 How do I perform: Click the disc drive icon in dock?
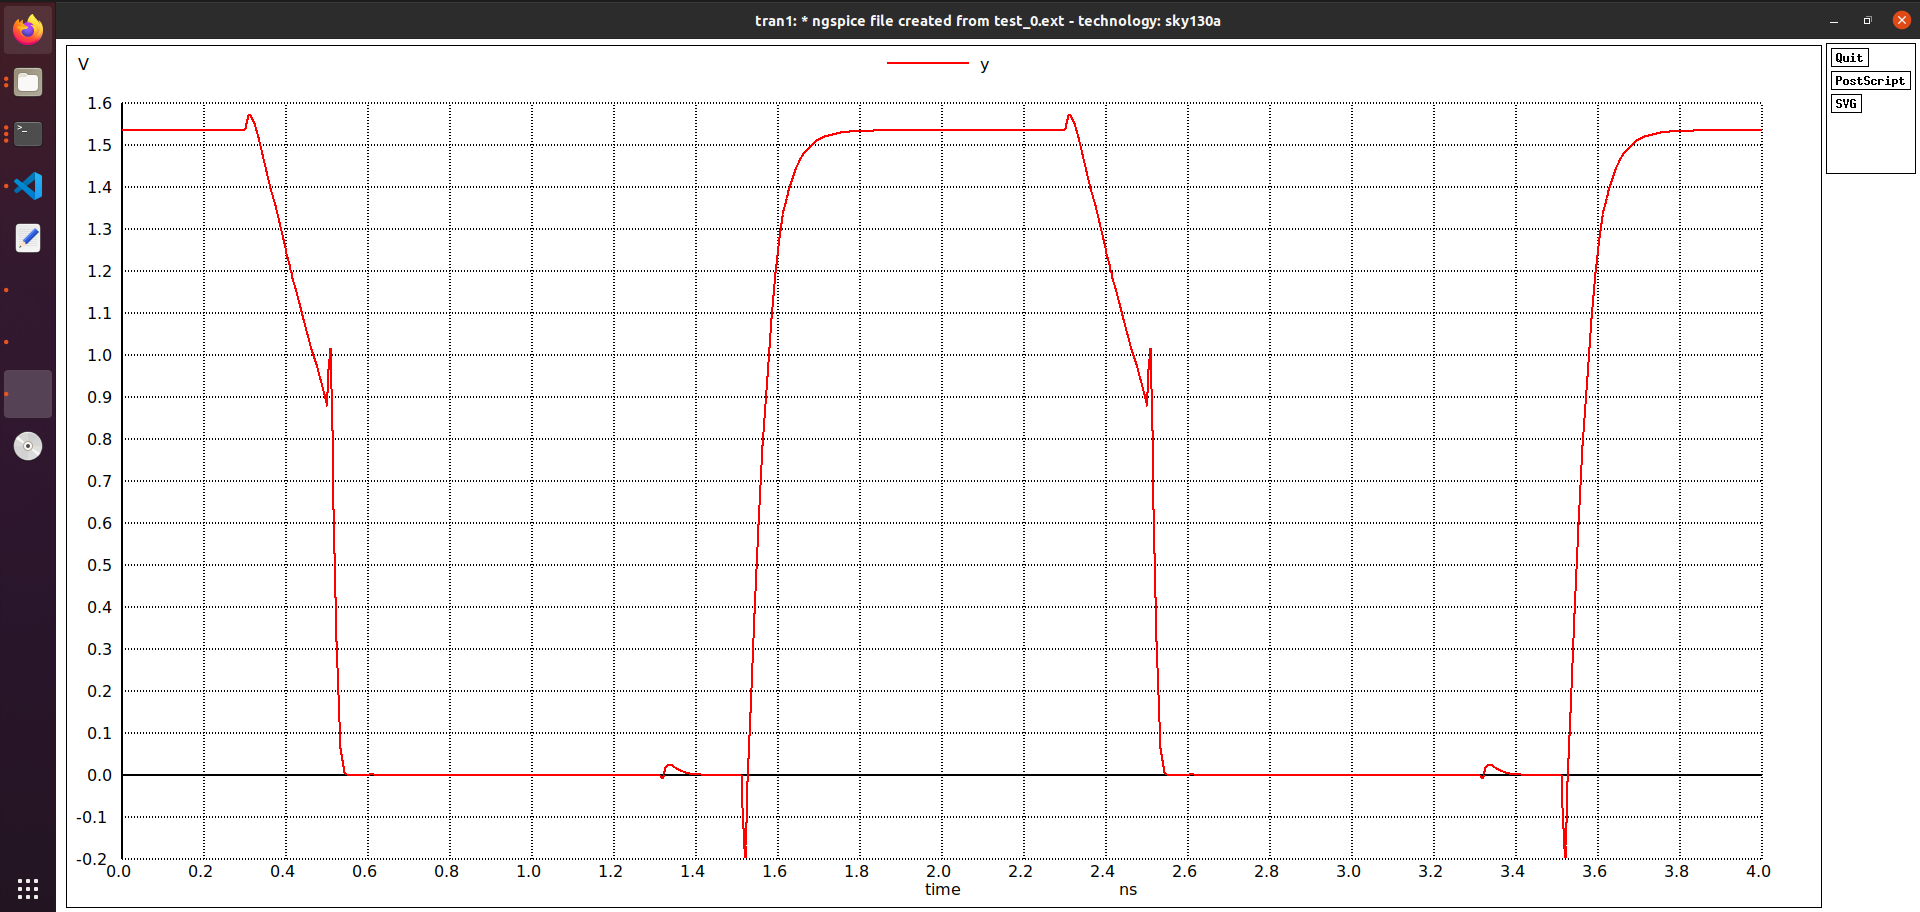28,446
